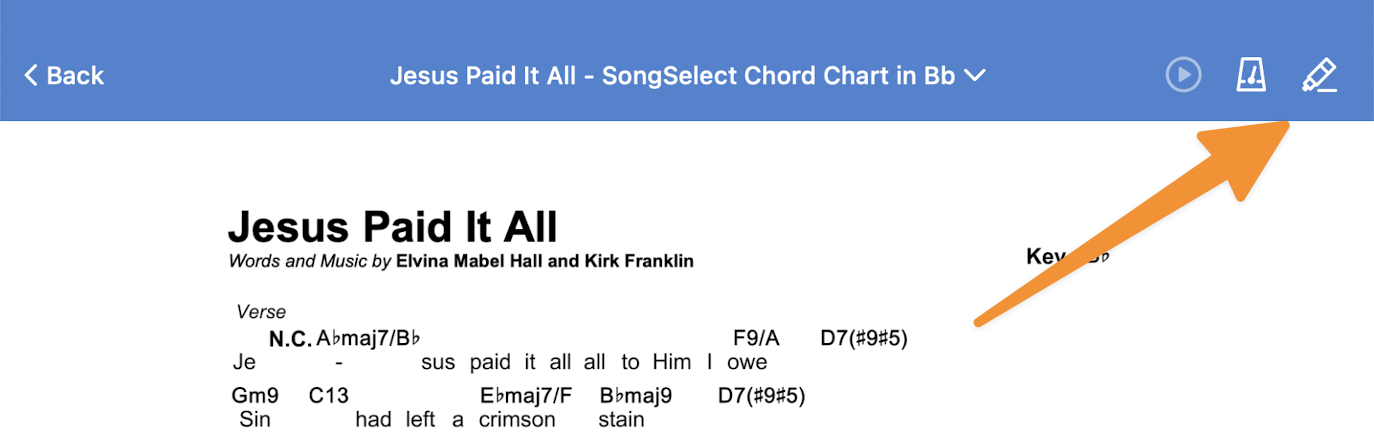
Task: Click author names Elvina Mabel Hall and Kirk Franklin
Action: point(544,262)
